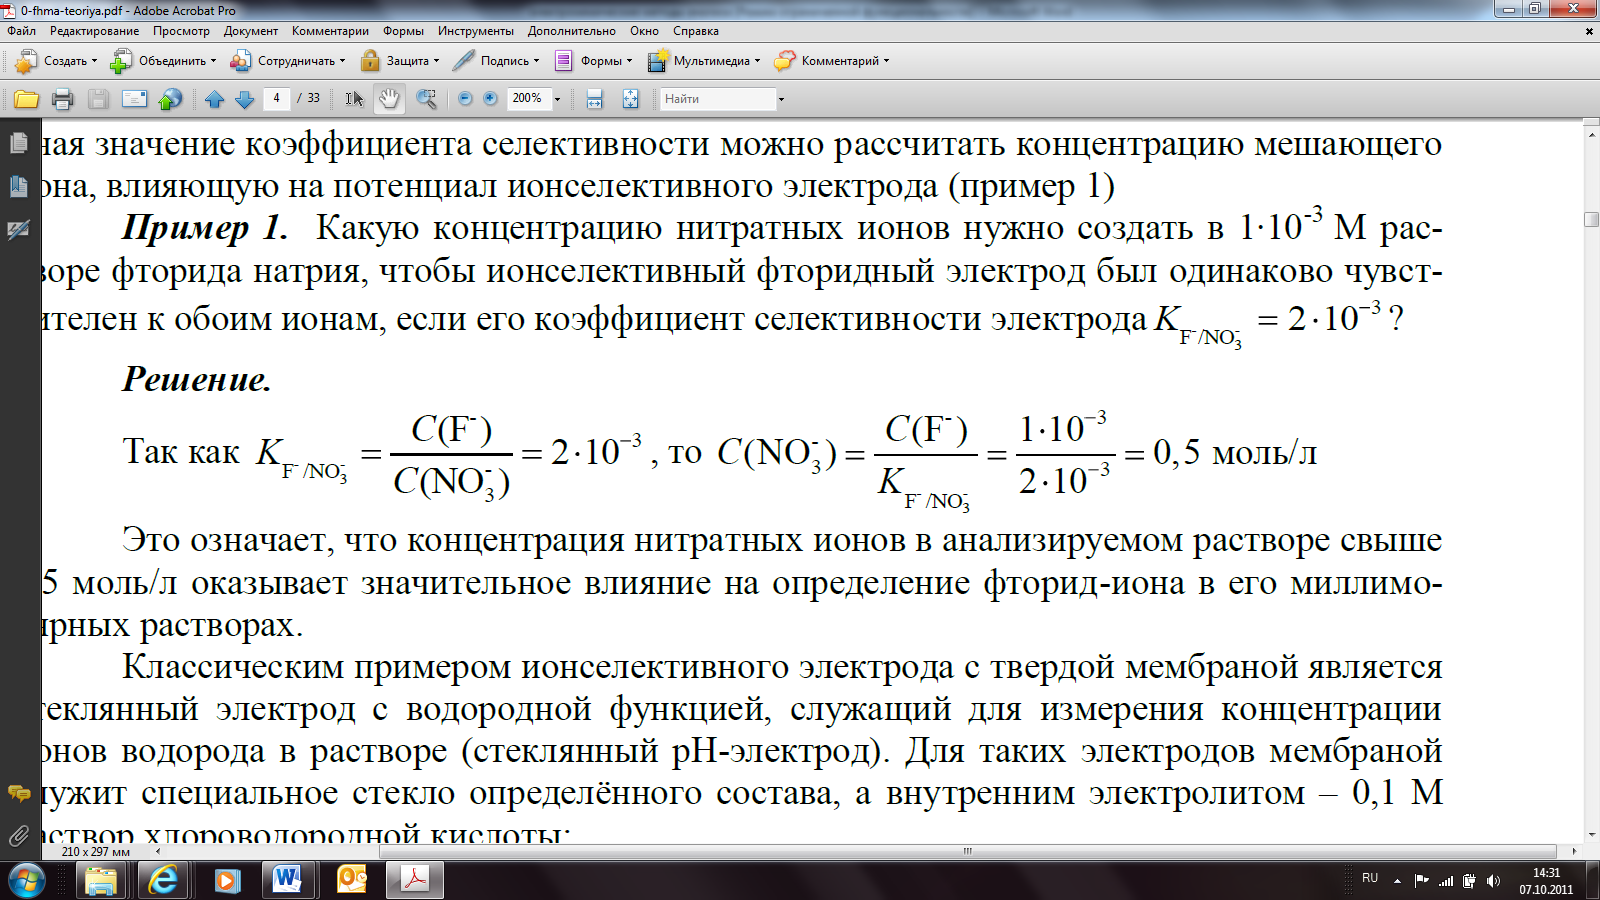Click the vertical scrollbar down arrow
The width and height of the screenshot is (1600, 900).
click(x=1591, y=836)
